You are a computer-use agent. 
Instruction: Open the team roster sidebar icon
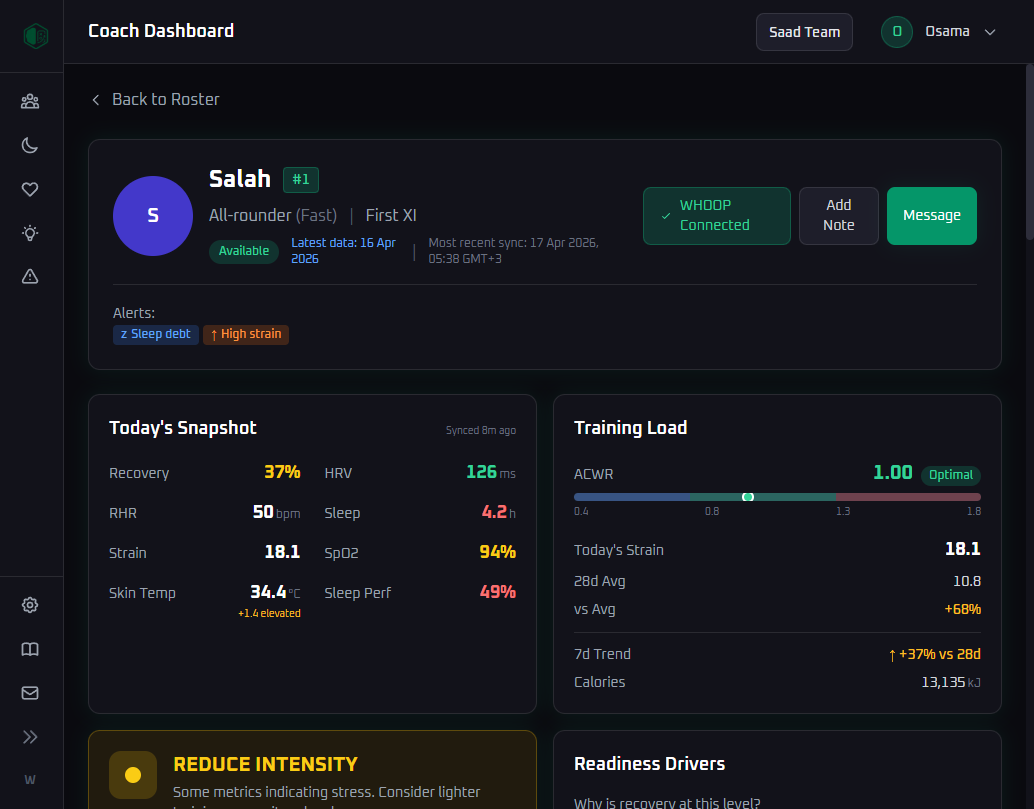point(30,101)
